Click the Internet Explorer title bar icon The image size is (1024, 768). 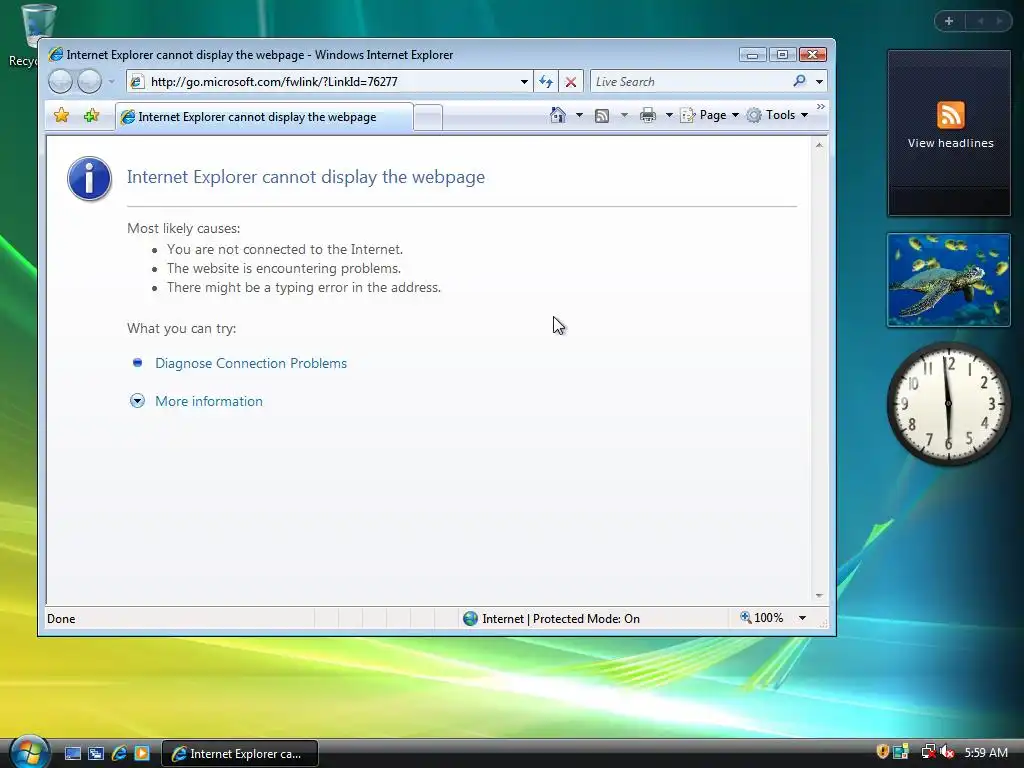click(56, 55)
